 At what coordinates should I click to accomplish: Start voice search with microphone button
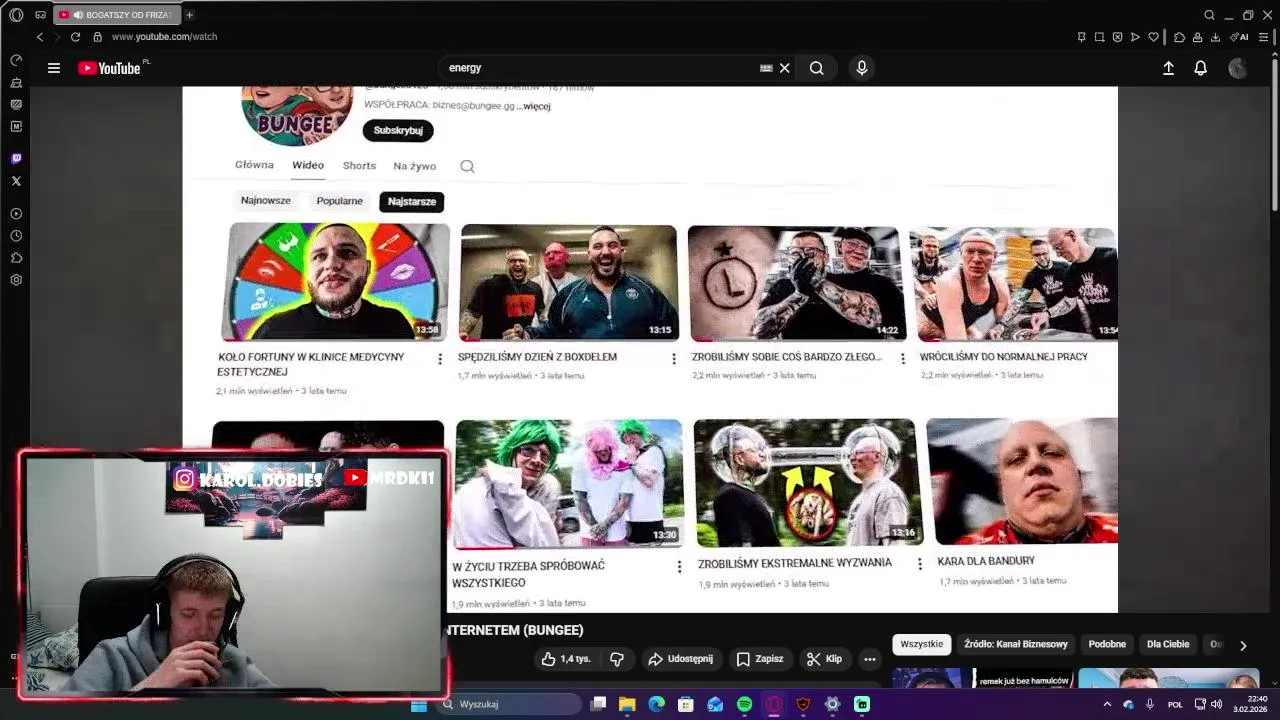point(862,68)
